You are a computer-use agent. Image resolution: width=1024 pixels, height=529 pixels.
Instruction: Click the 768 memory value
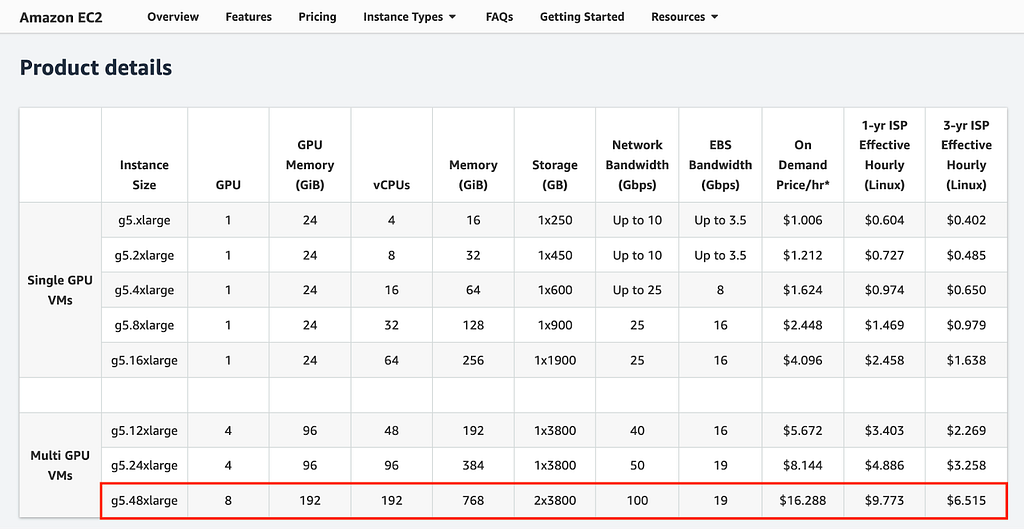pos(473,501)
